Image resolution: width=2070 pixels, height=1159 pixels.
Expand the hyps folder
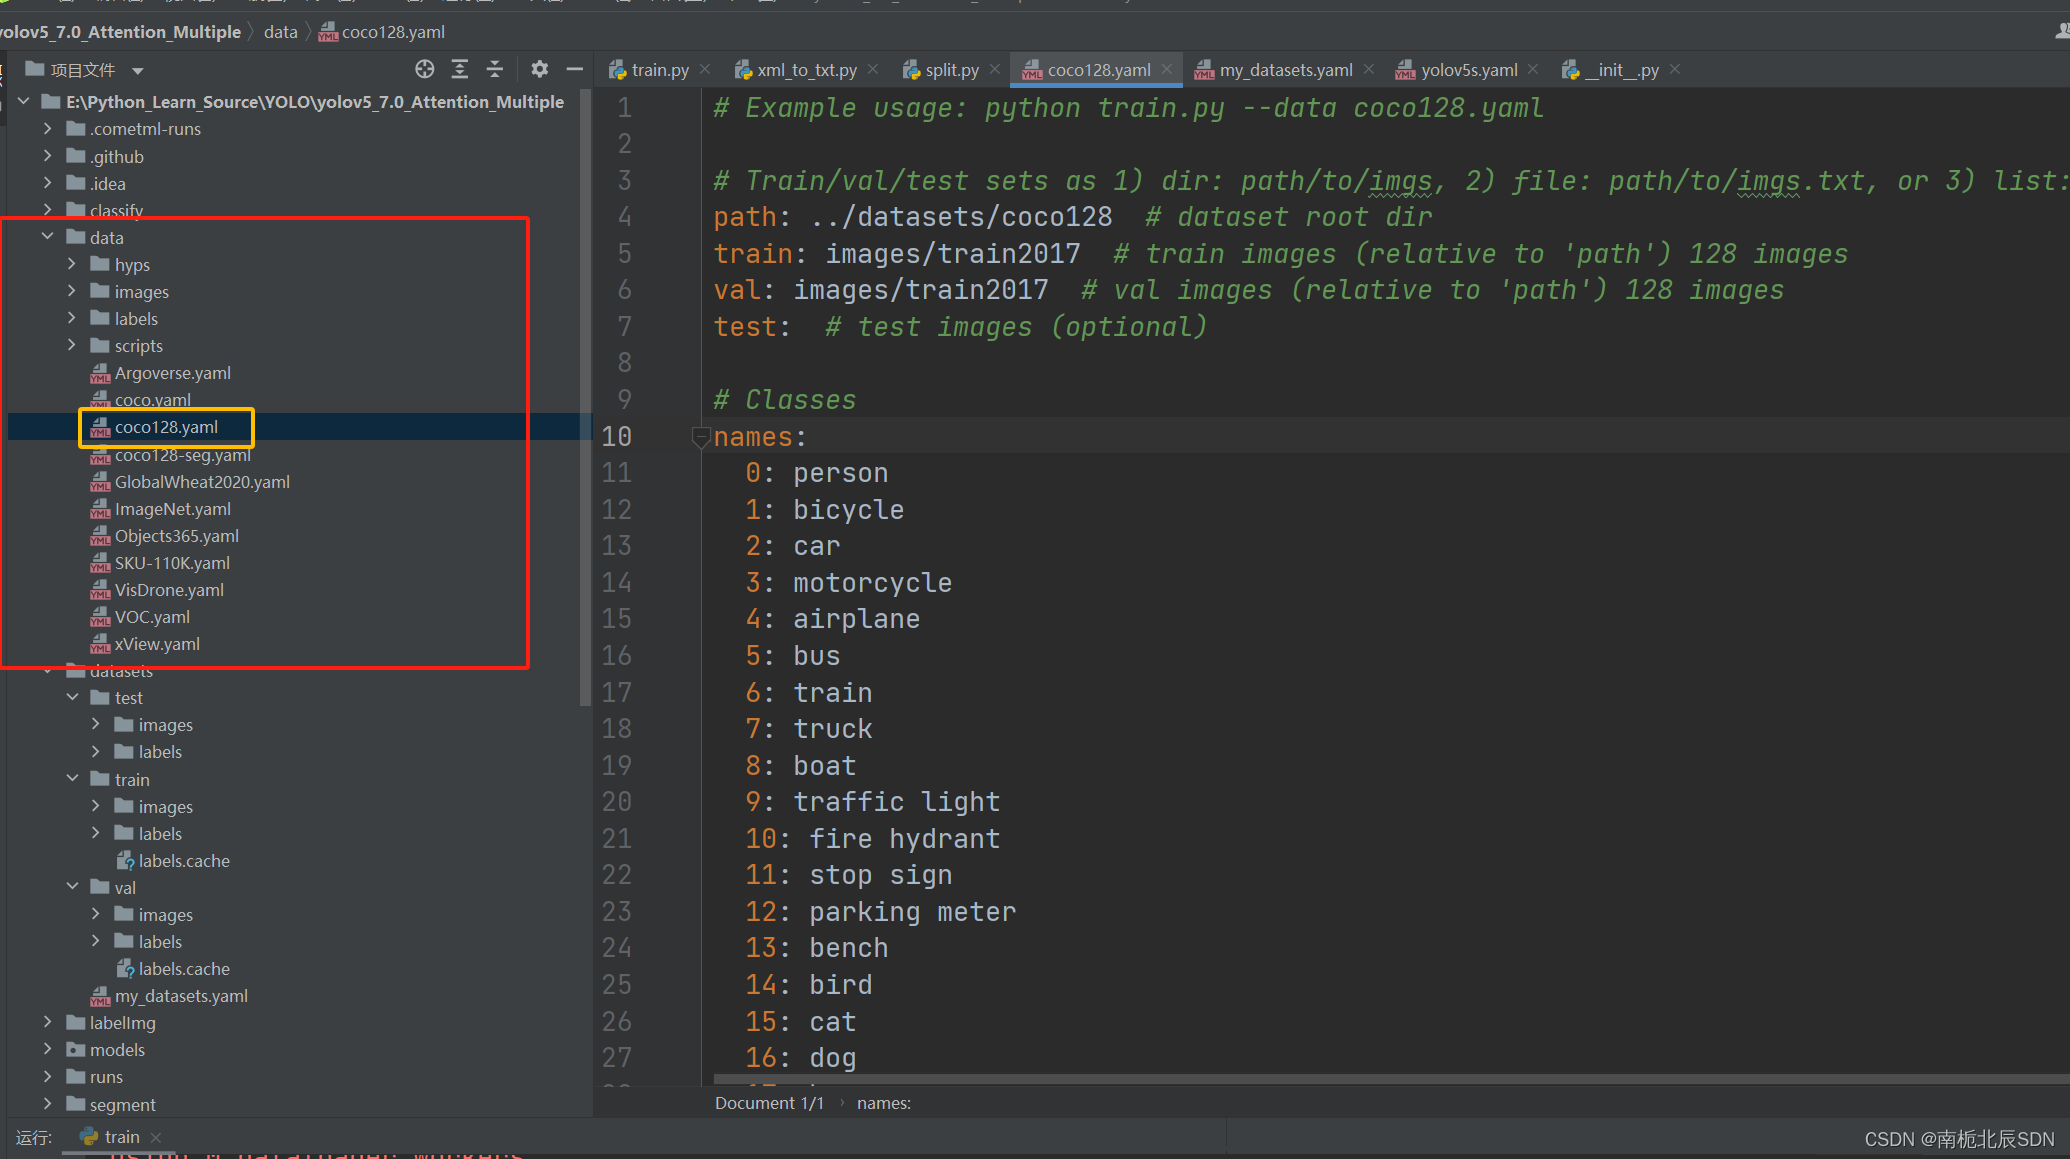click(x=72, y=264)
